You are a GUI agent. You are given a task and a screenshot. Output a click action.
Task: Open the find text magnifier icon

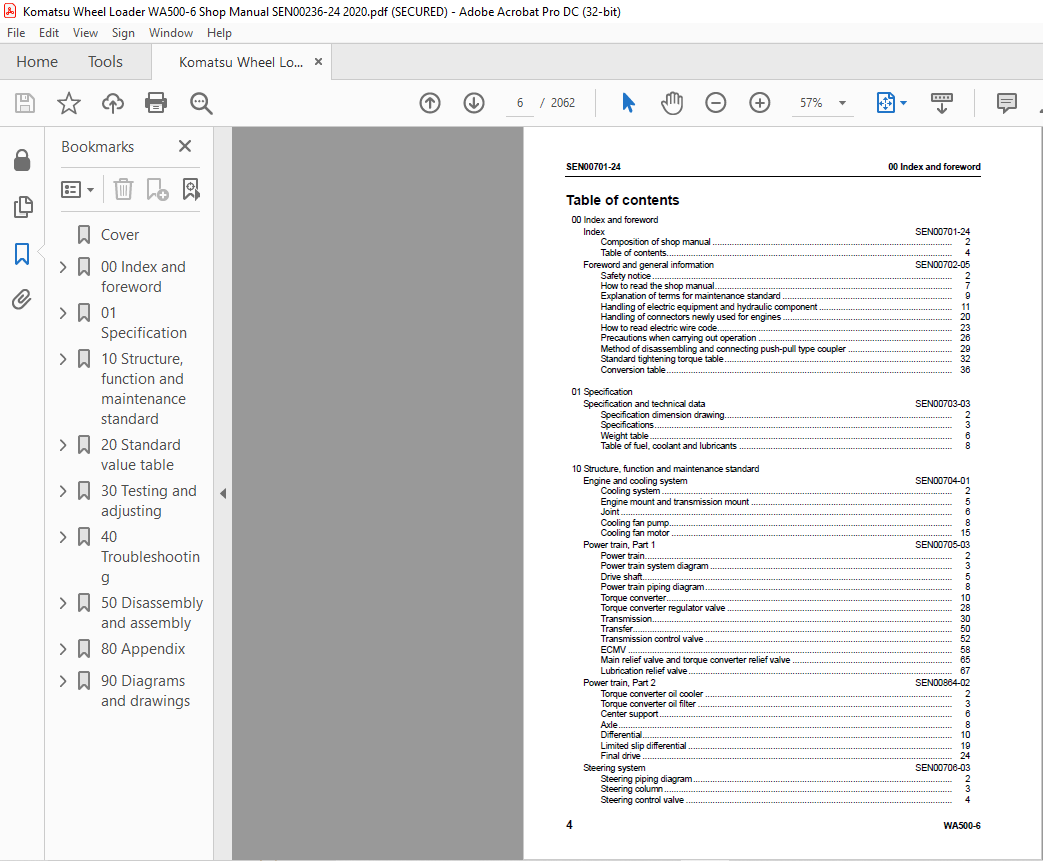tap(201, 103)
